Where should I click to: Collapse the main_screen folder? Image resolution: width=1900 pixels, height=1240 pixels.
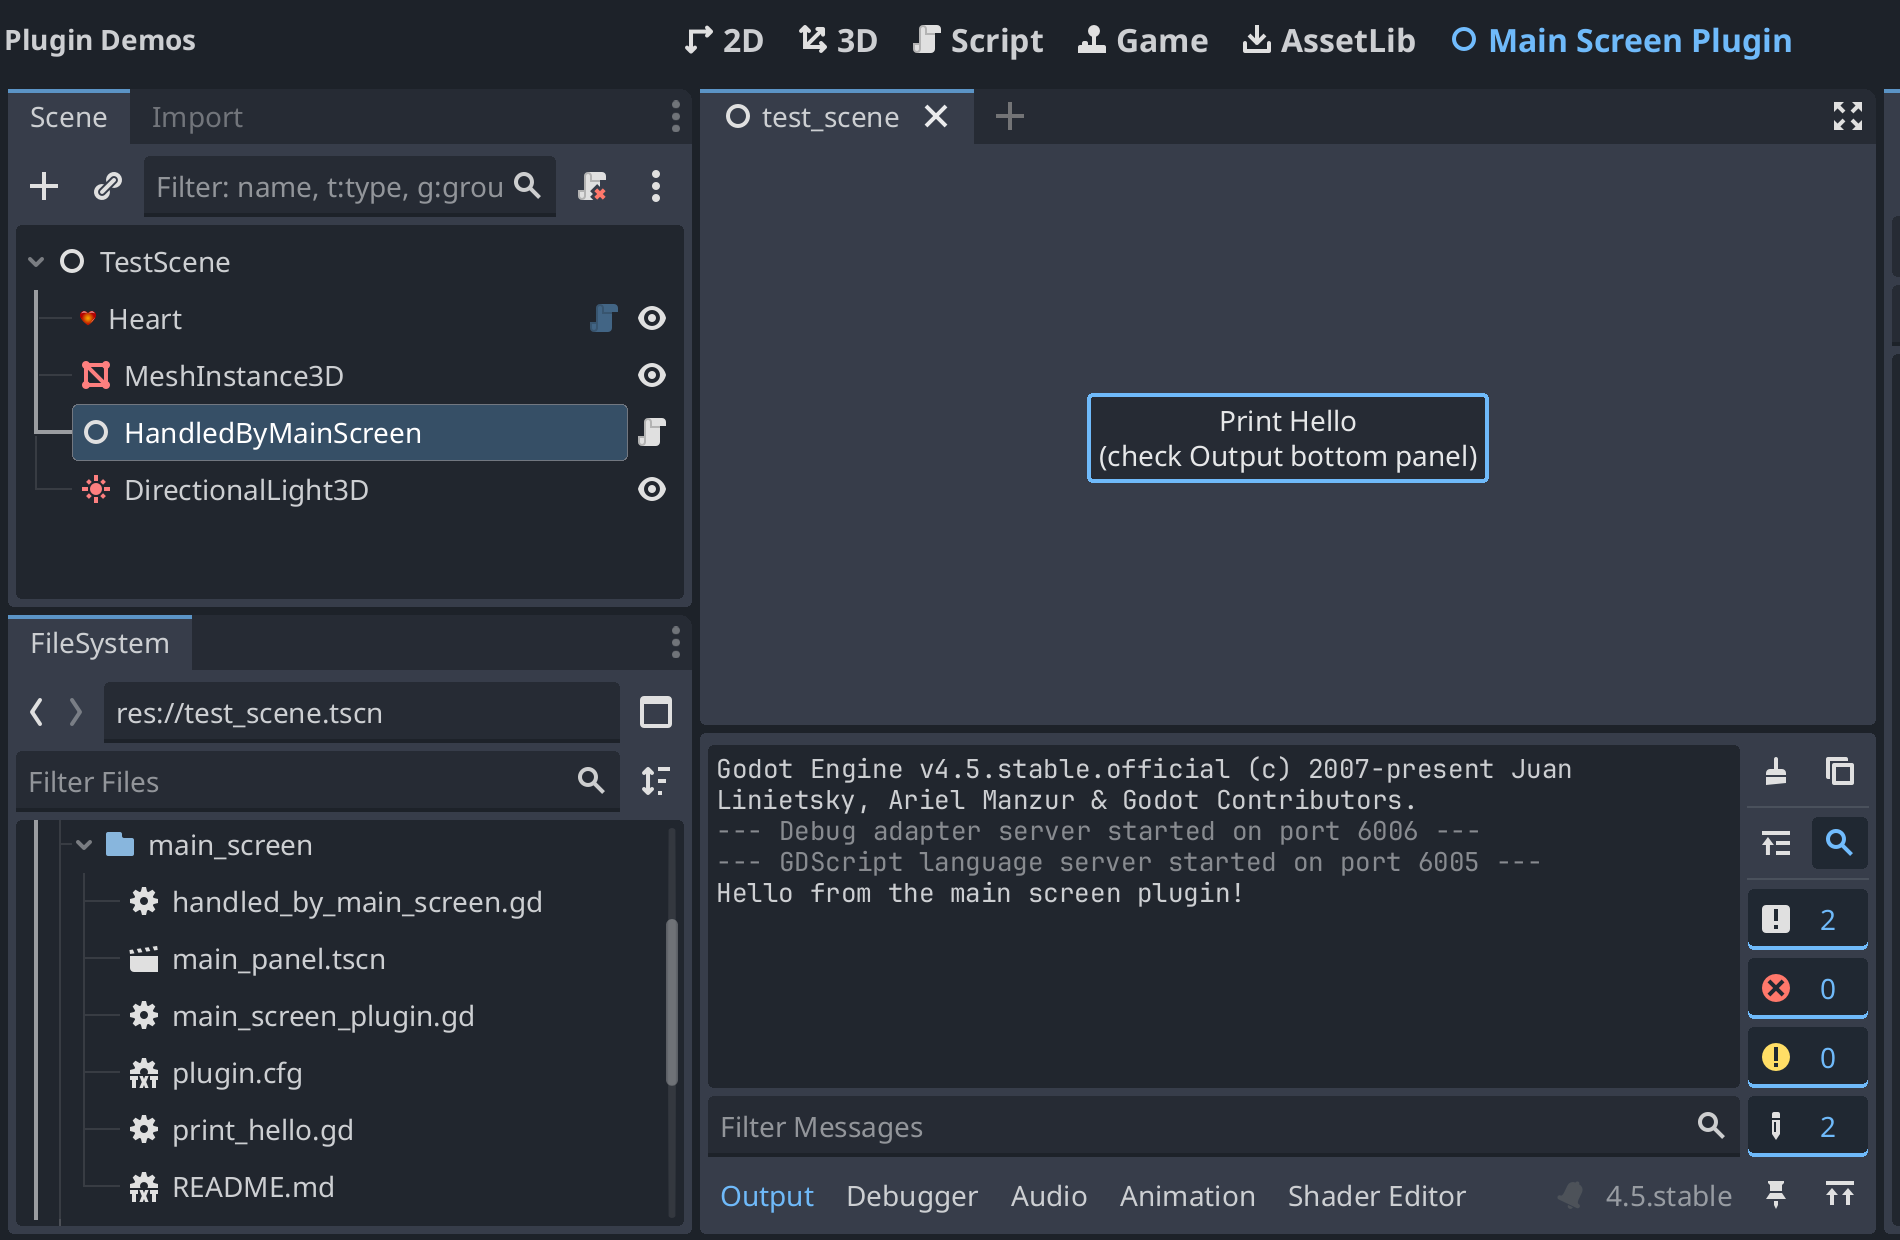tap(84, 844)
